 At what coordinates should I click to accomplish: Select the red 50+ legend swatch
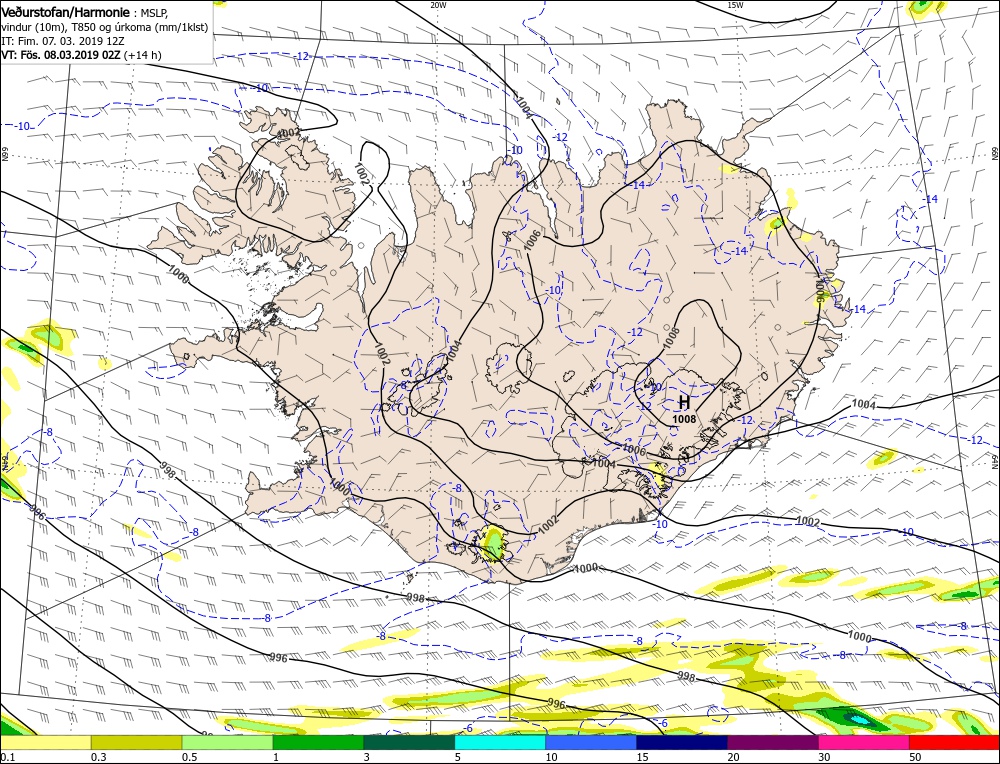pyautogui.click(x=954, y=742)
